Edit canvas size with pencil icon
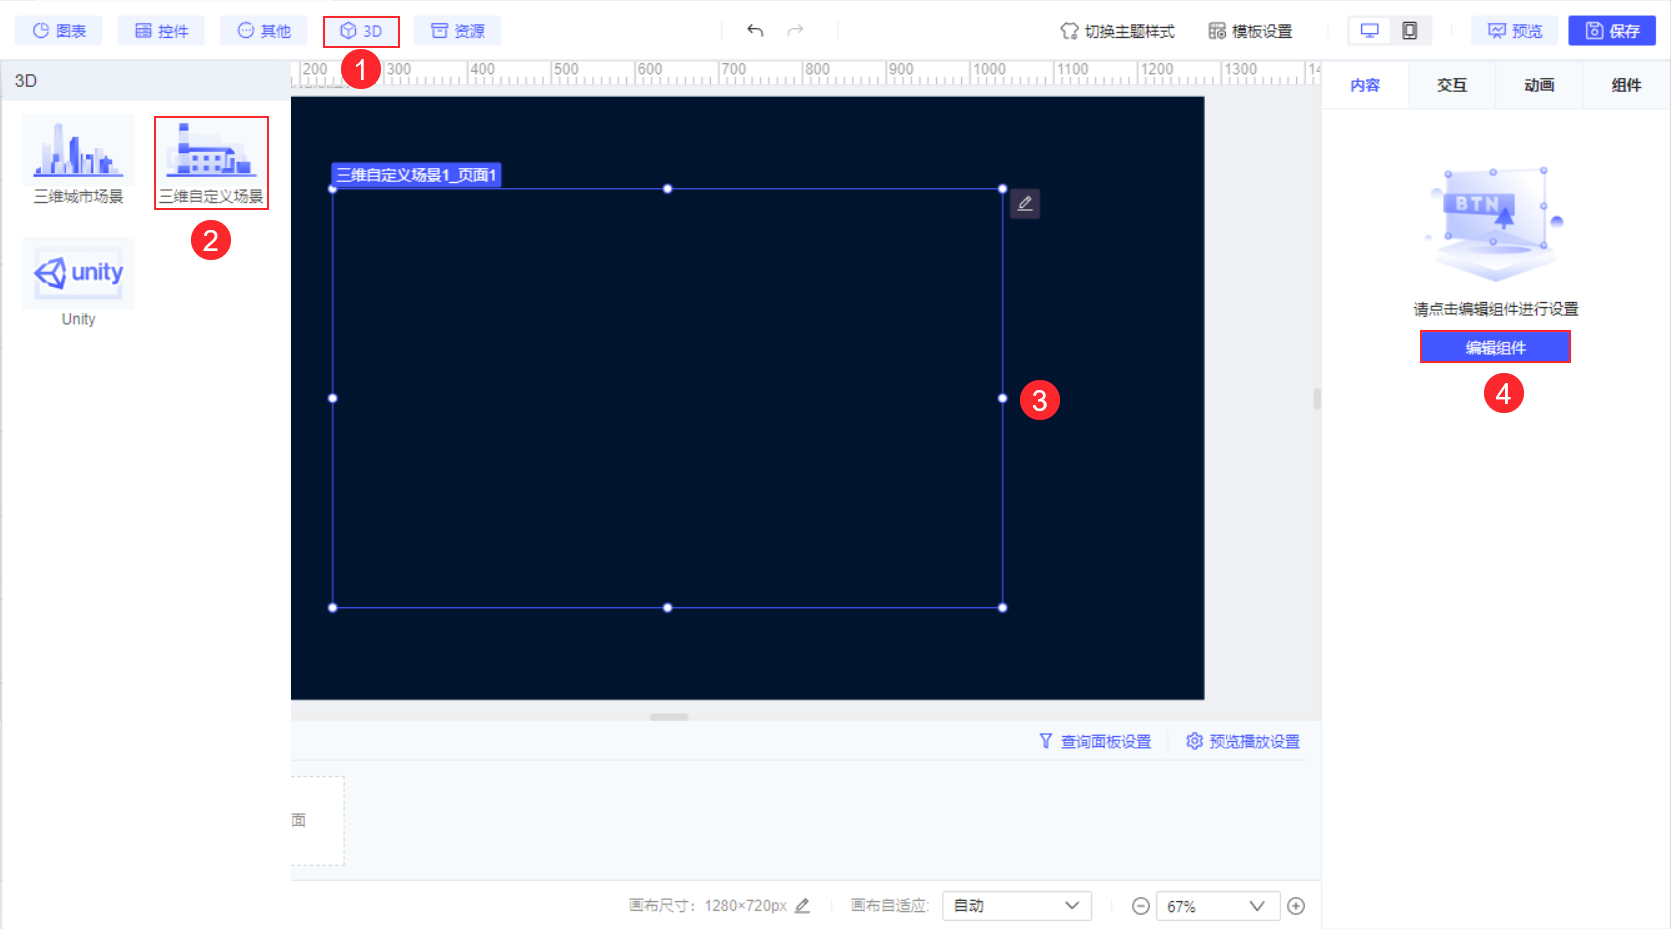The width and height of the screenshot is (1671, 929). [x=802, y=906]
